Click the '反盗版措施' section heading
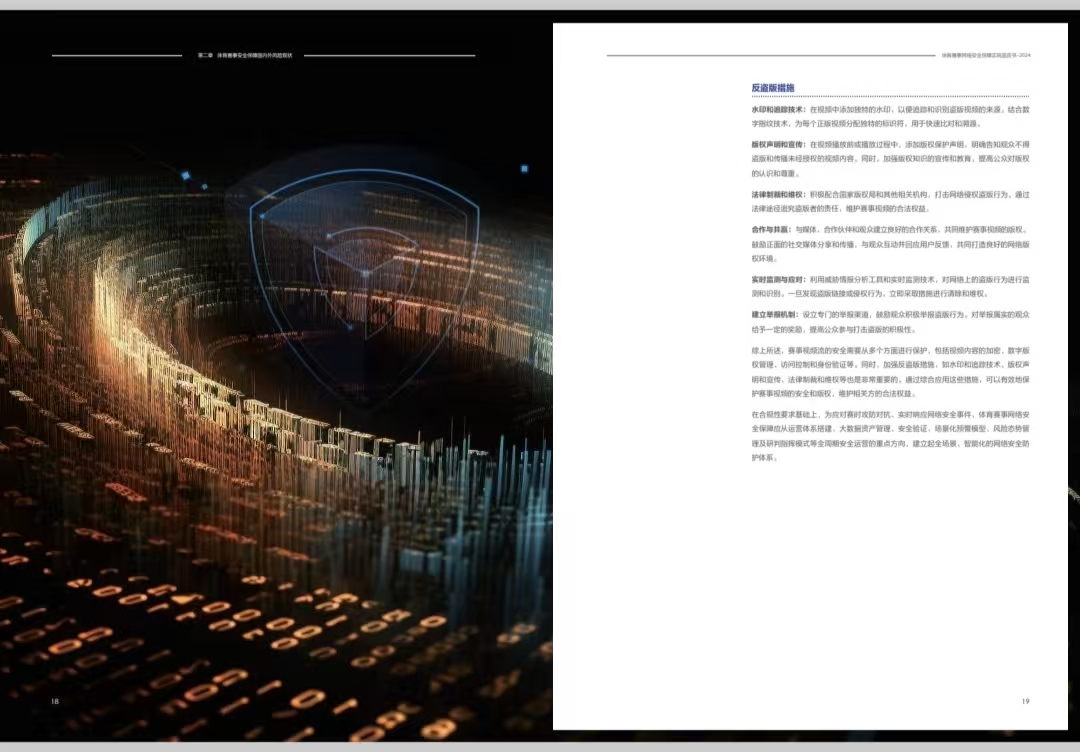 coord(773,88)
